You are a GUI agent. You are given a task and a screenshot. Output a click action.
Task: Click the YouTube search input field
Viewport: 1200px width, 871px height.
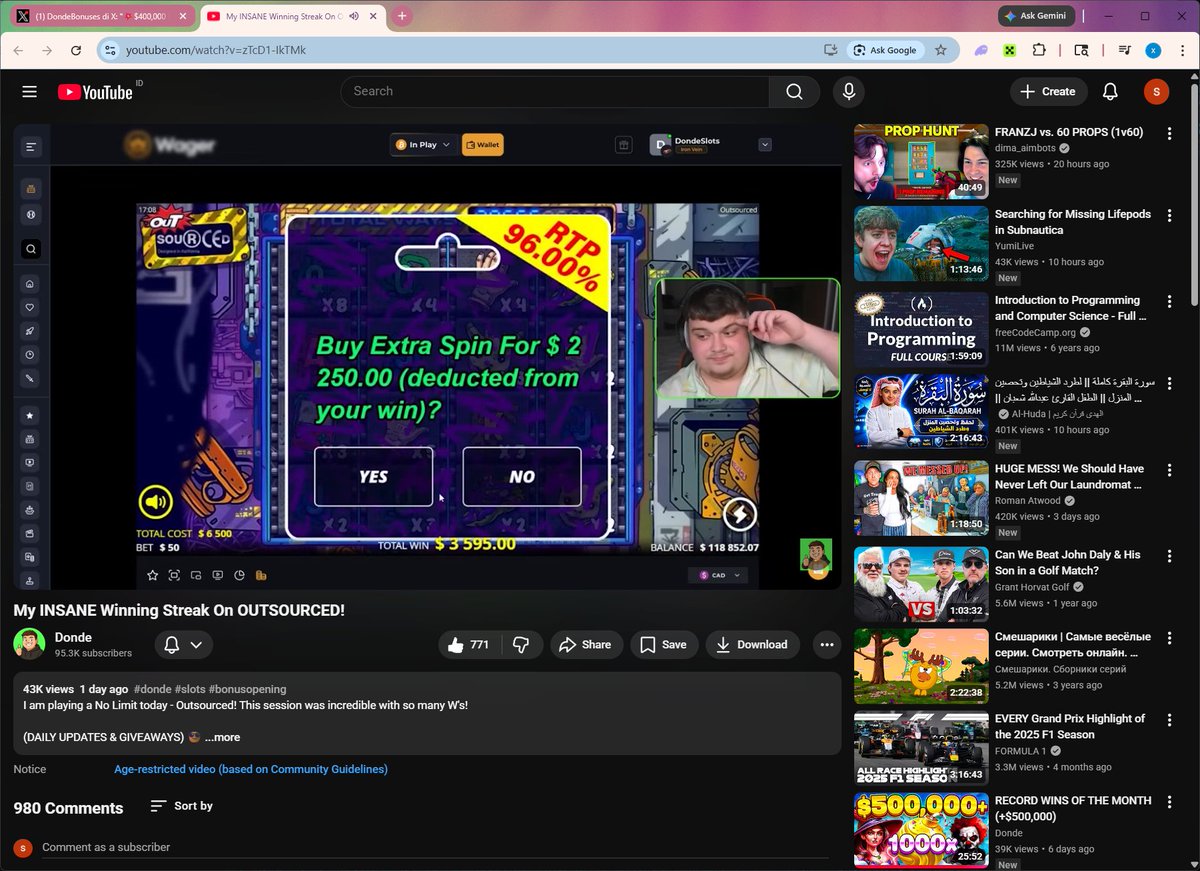[x=555, y=91]
